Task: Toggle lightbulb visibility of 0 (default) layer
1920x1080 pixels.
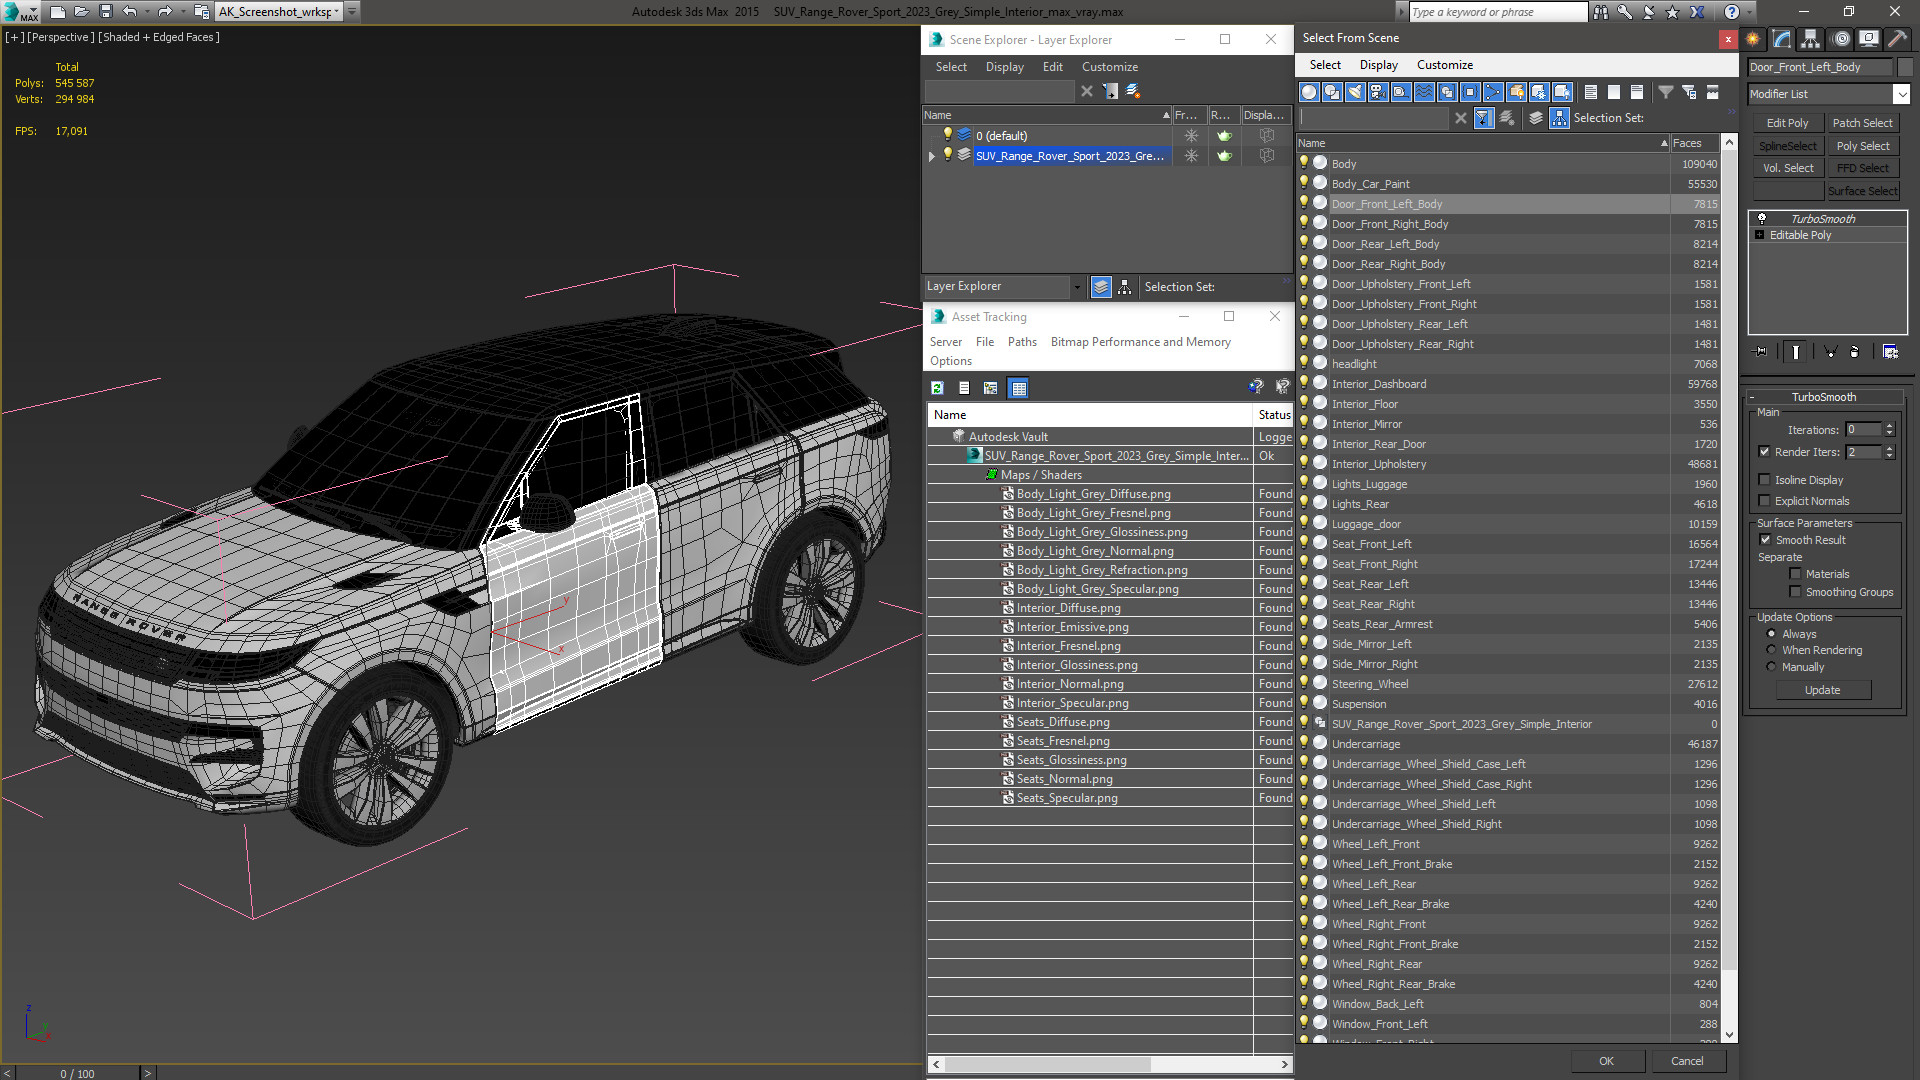Action: [947, 135]
